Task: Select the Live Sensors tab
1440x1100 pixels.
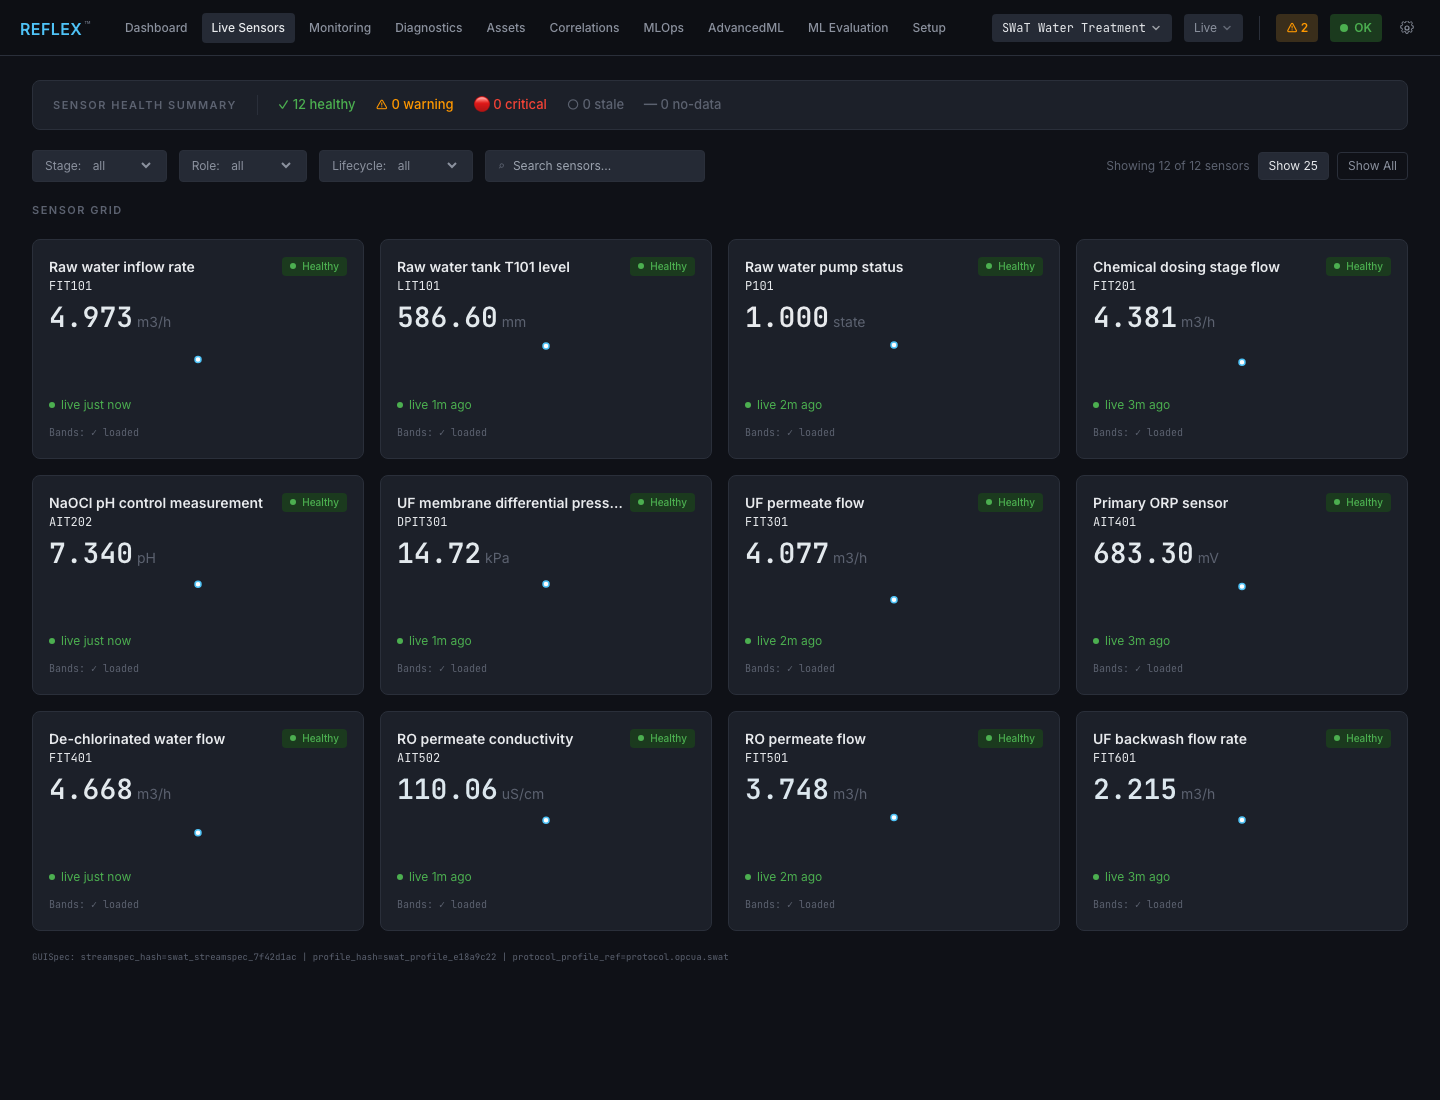Action: pos(248,28)
